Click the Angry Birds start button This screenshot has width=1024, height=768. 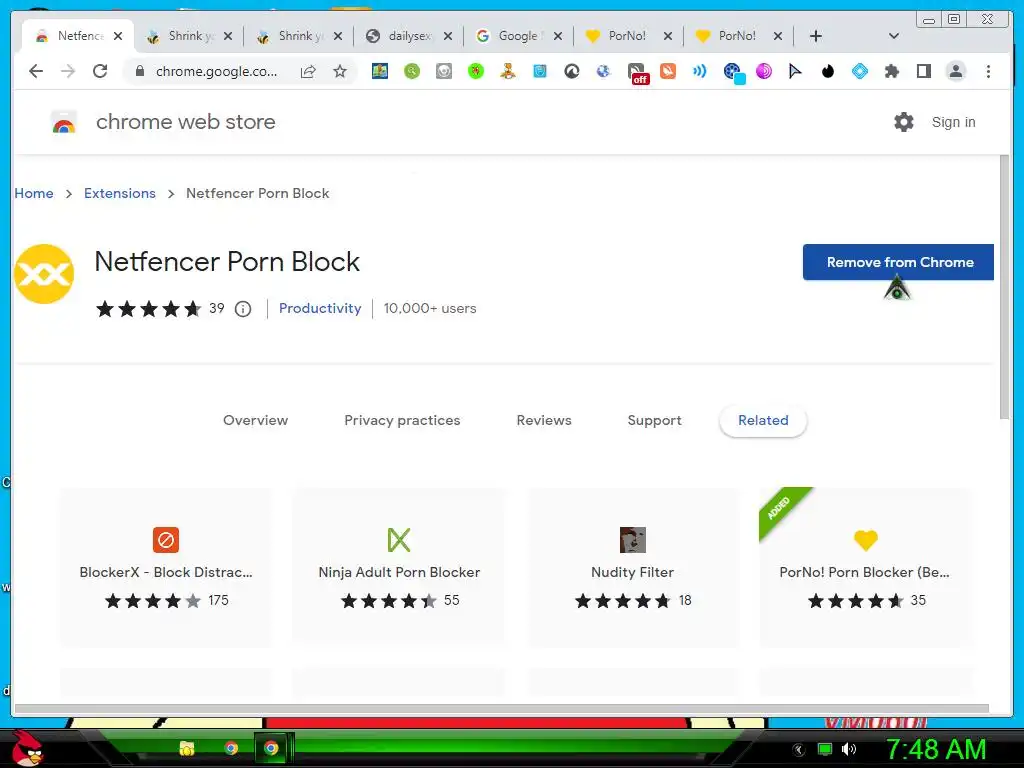pyautogui.click(x=27, y=748)
